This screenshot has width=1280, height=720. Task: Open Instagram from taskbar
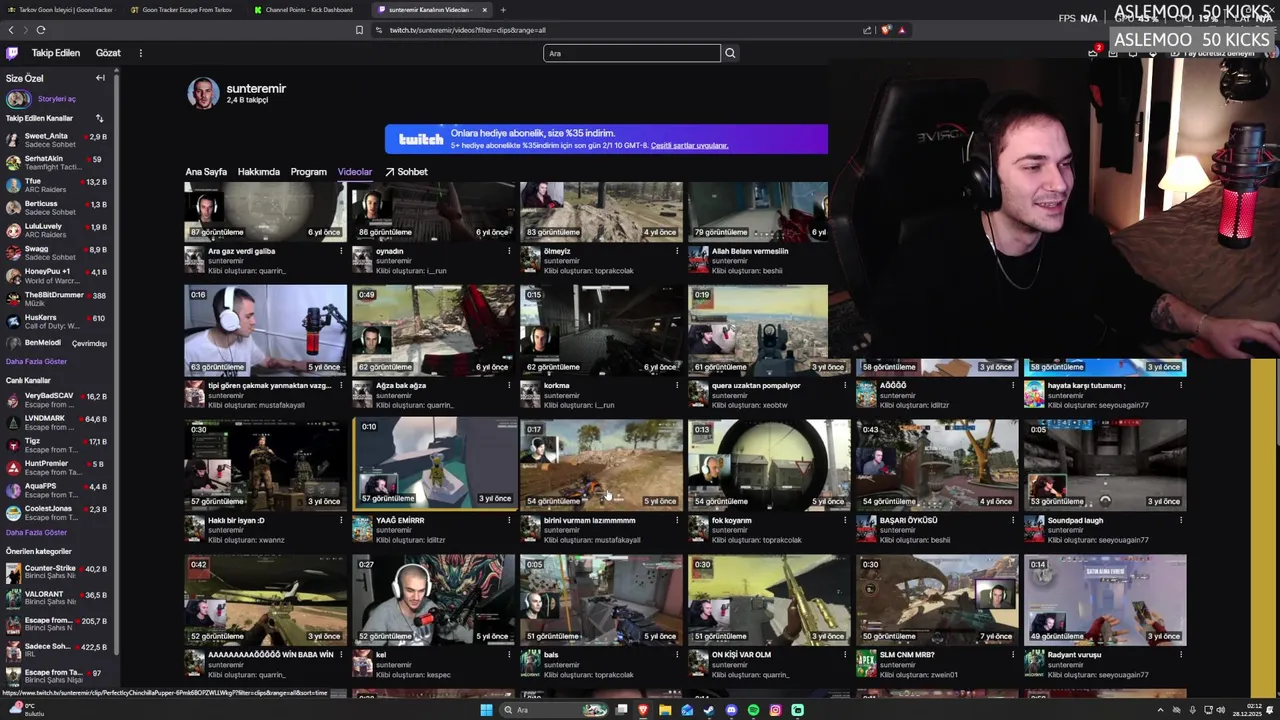pos(775,710)
